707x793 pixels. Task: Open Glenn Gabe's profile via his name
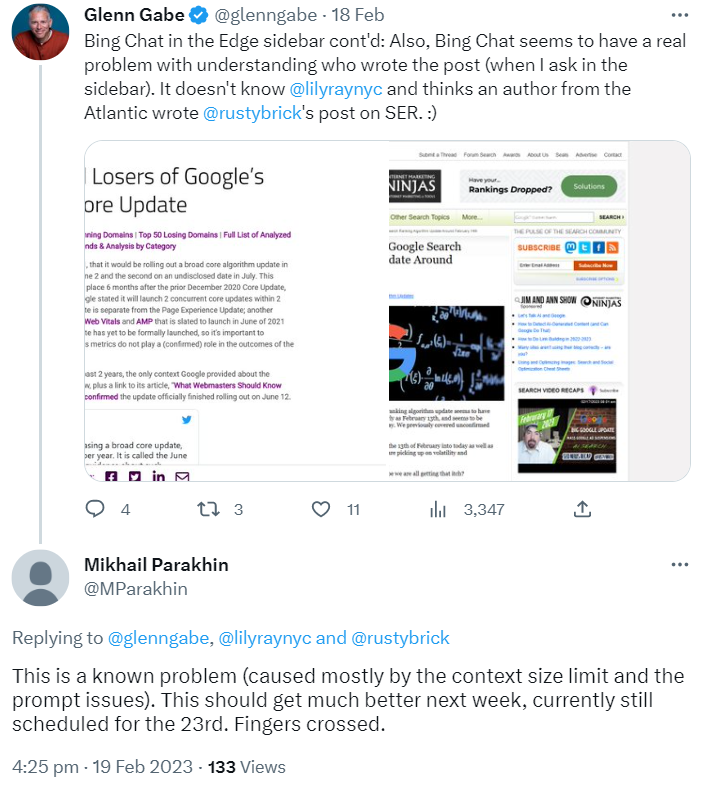point(136,16)
